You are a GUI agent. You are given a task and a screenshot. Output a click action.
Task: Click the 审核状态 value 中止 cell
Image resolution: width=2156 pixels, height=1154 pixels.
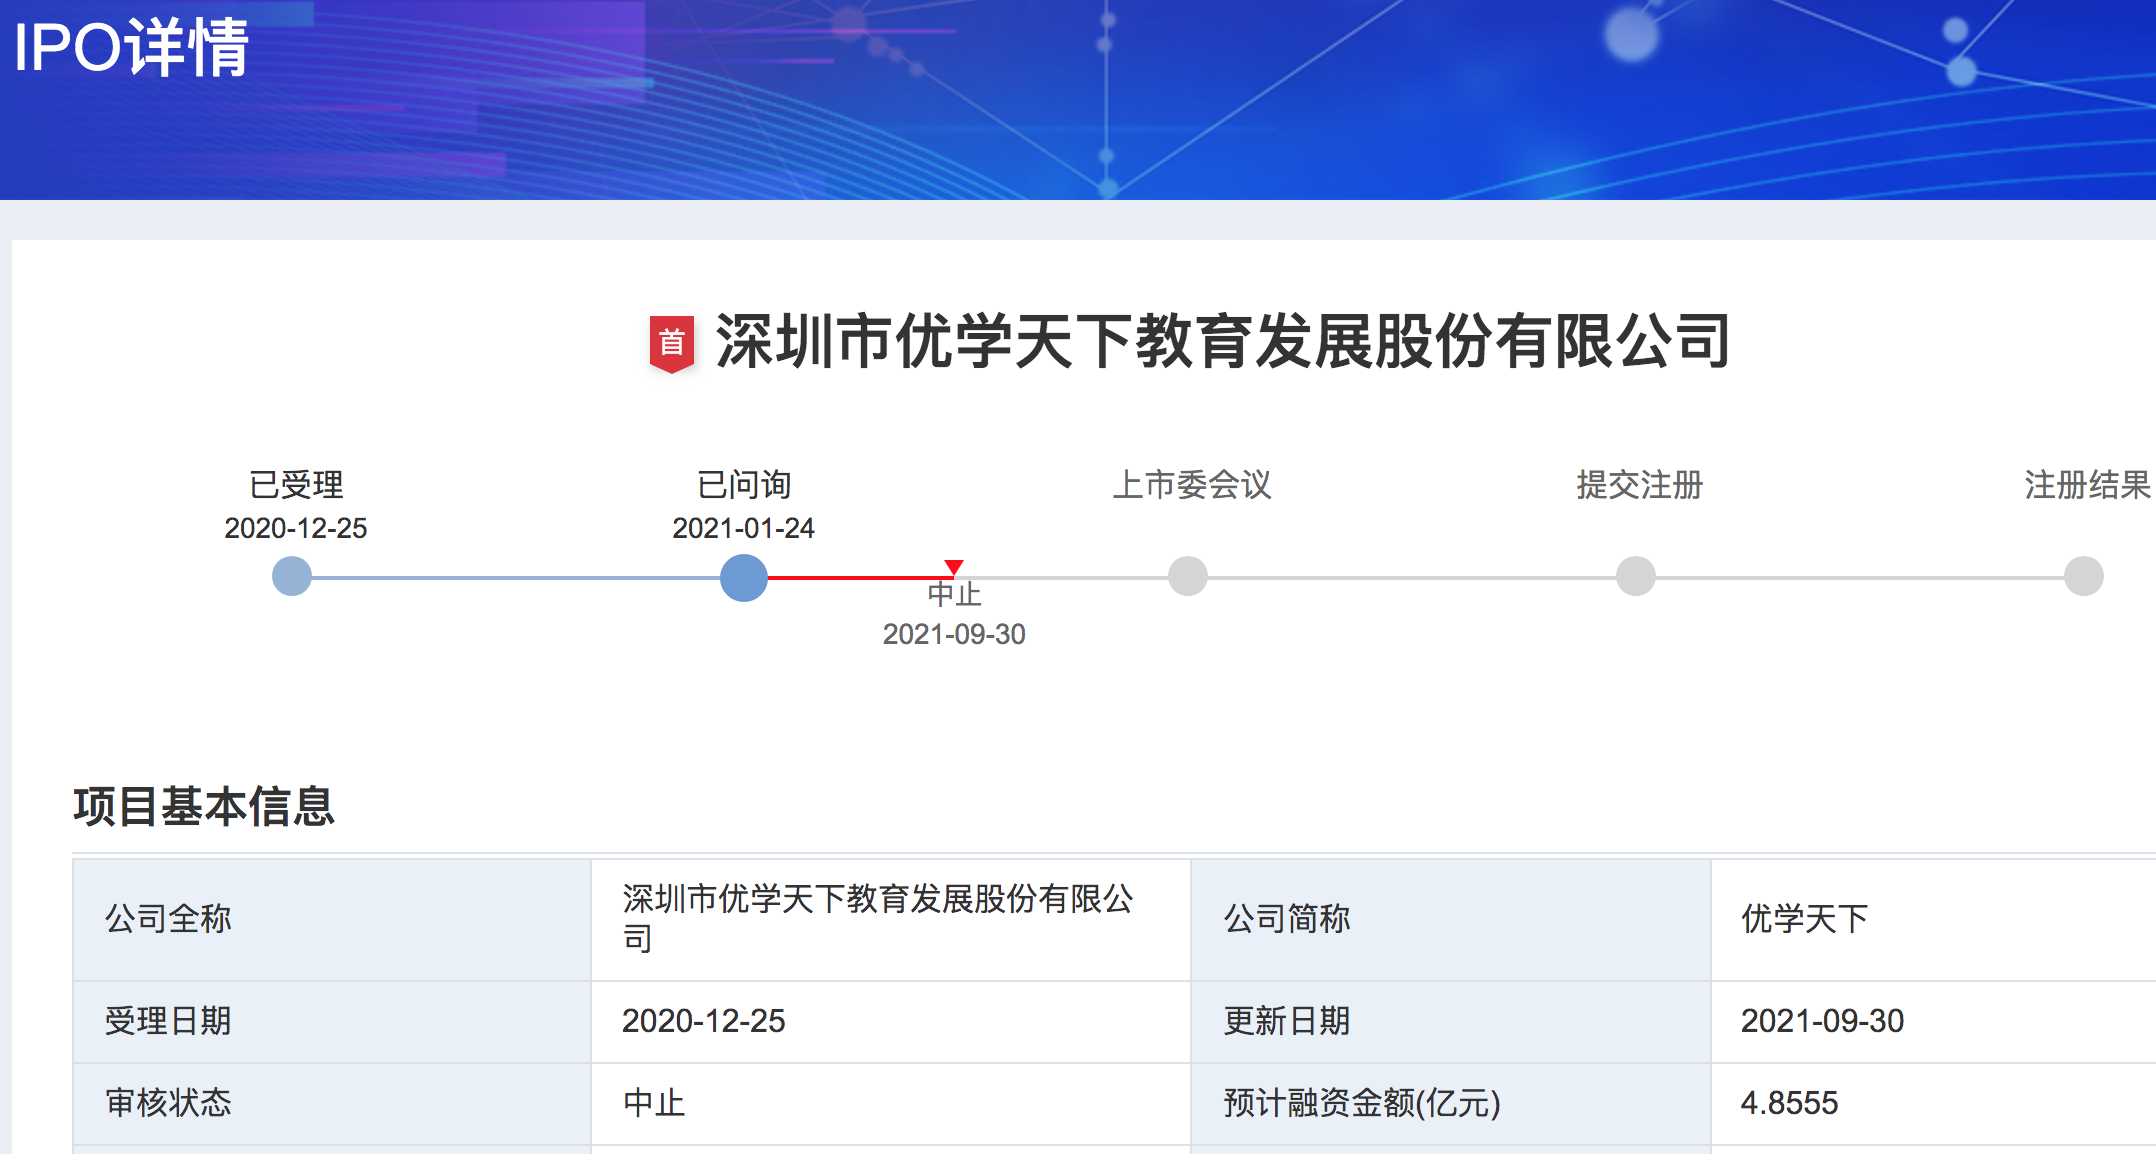(x=654, y=1103)
